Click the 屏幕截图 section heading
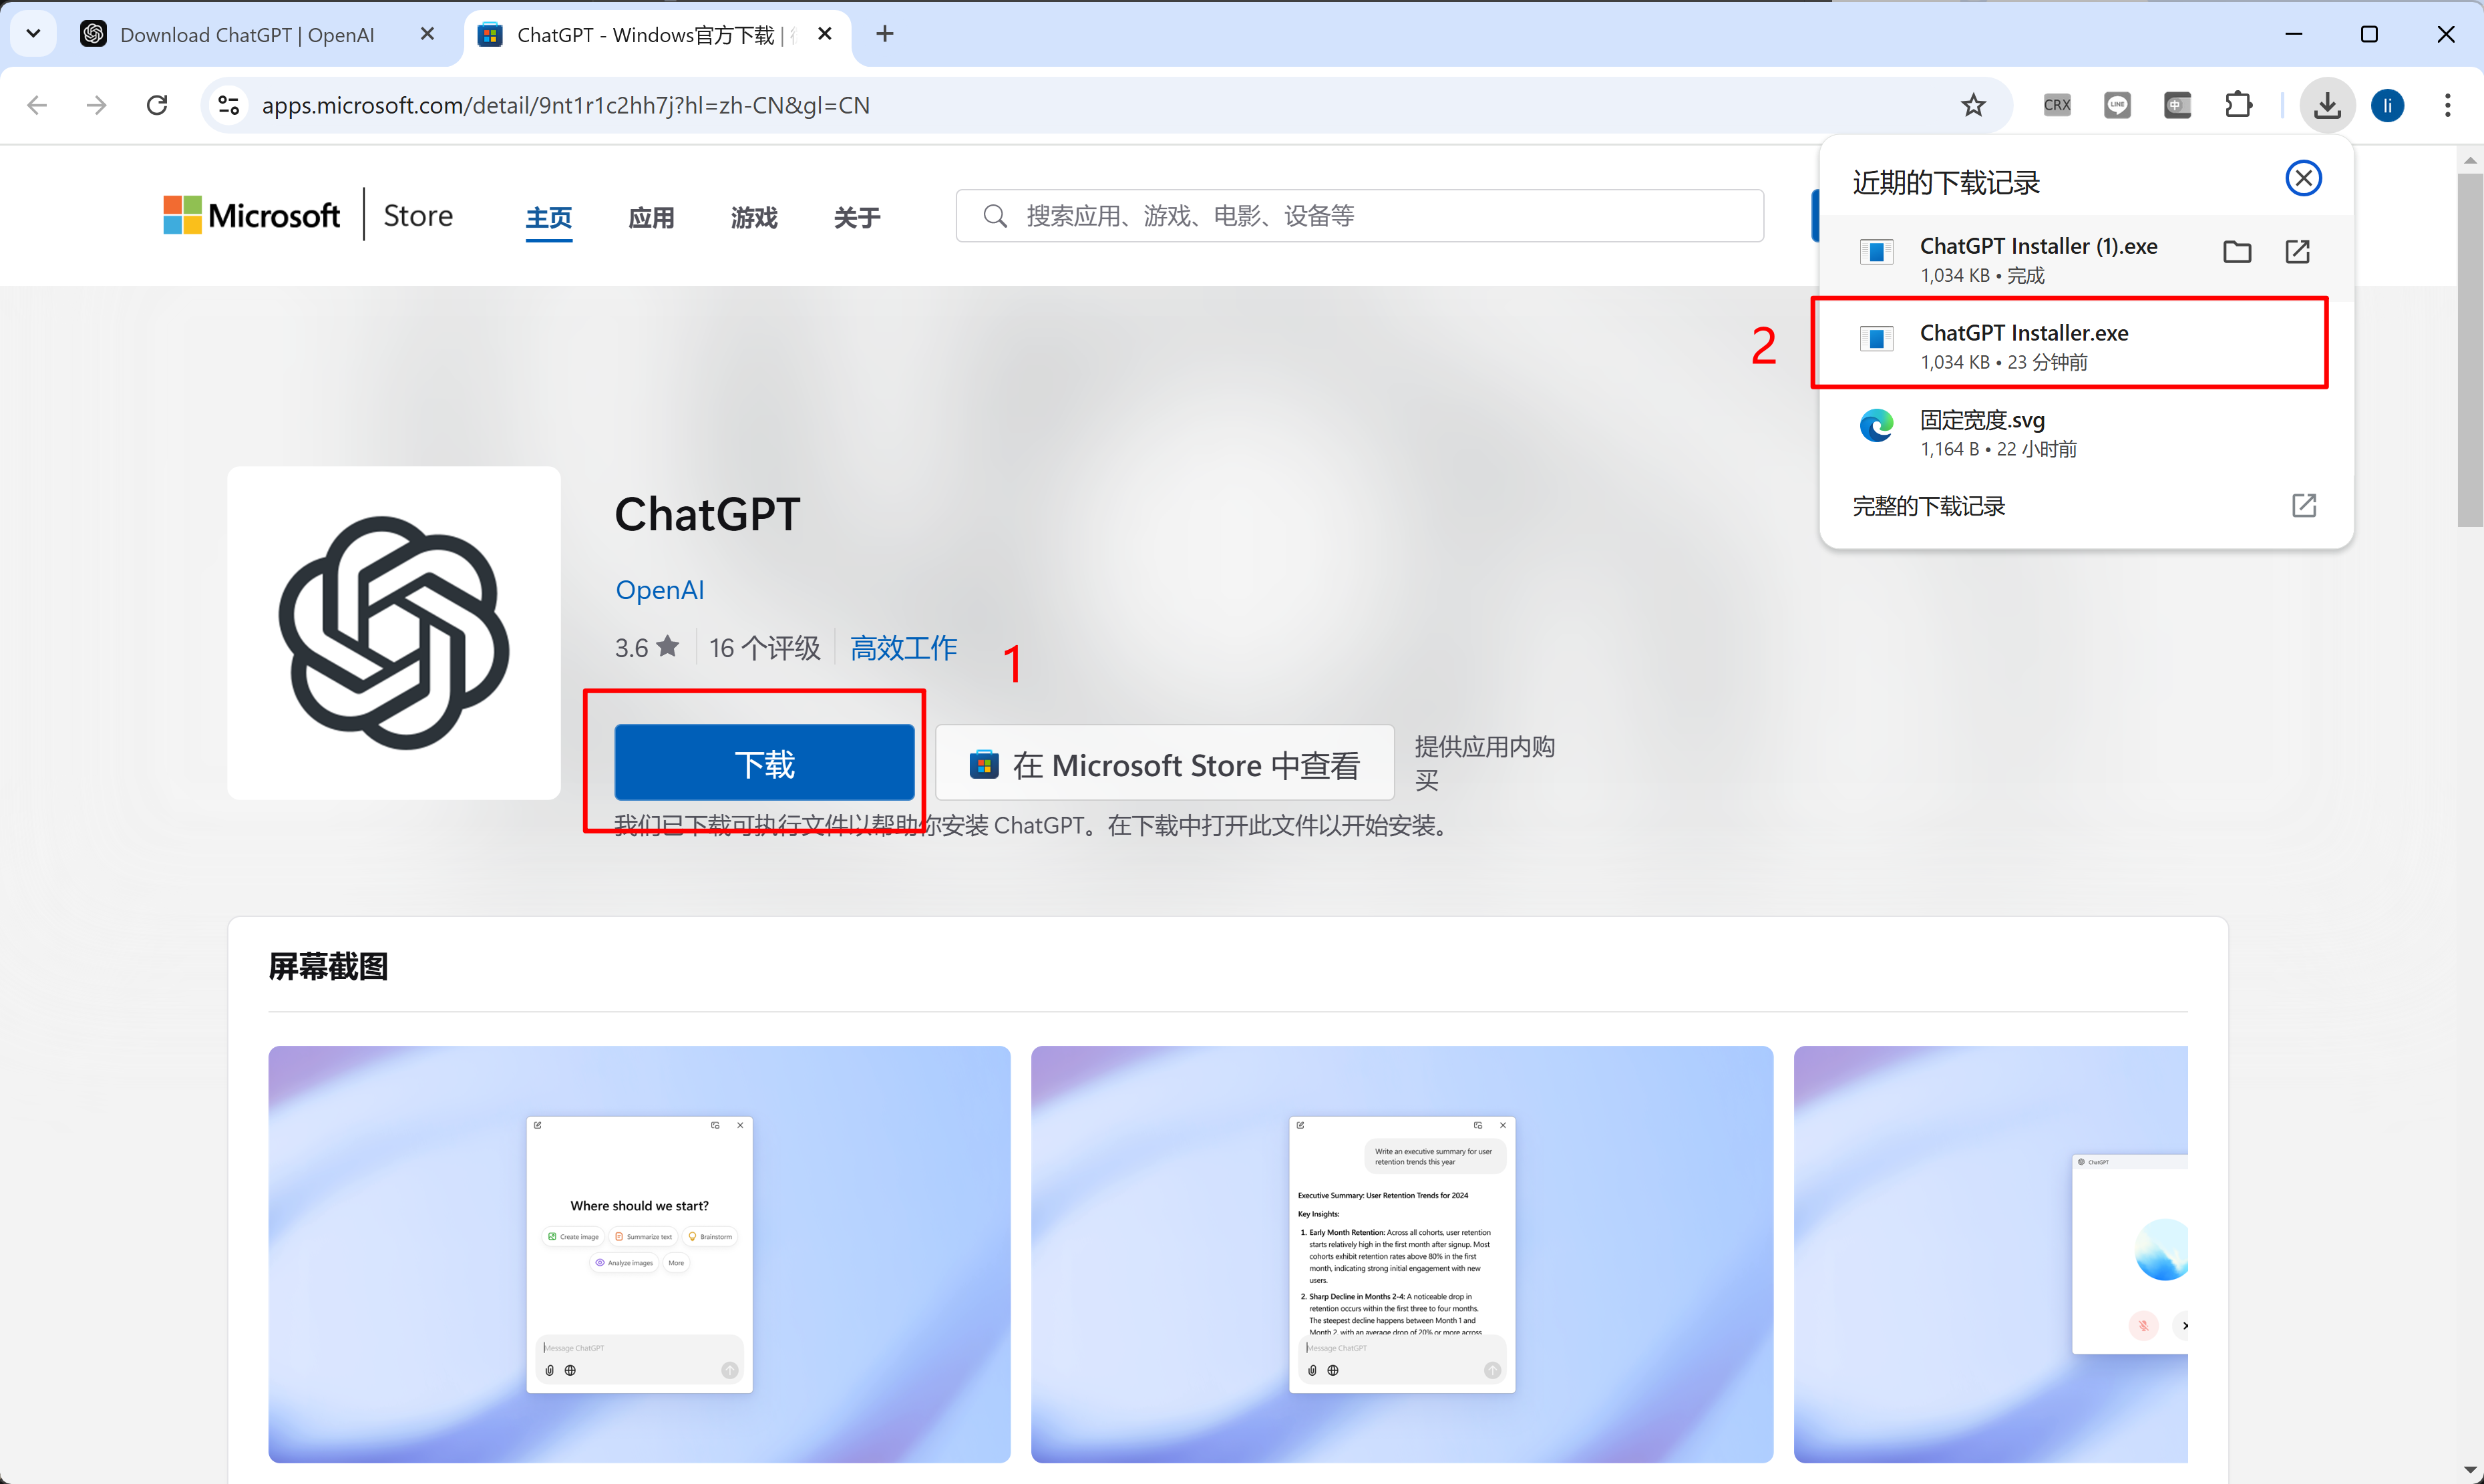Image resolution: width=2484 pixels, height=1484 pixels. 328,966
